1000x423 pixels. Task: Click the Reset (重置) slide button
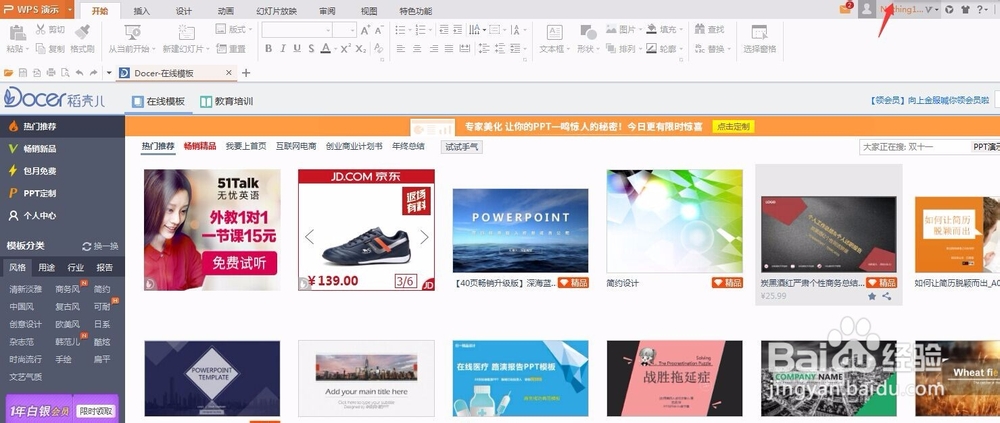(x=231, y=48)
